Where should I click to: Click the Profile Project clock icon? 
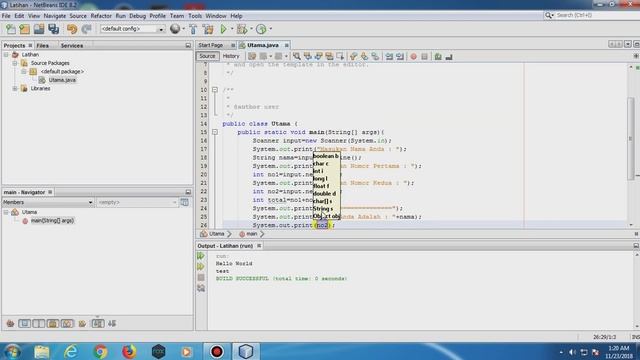(261, 29)
